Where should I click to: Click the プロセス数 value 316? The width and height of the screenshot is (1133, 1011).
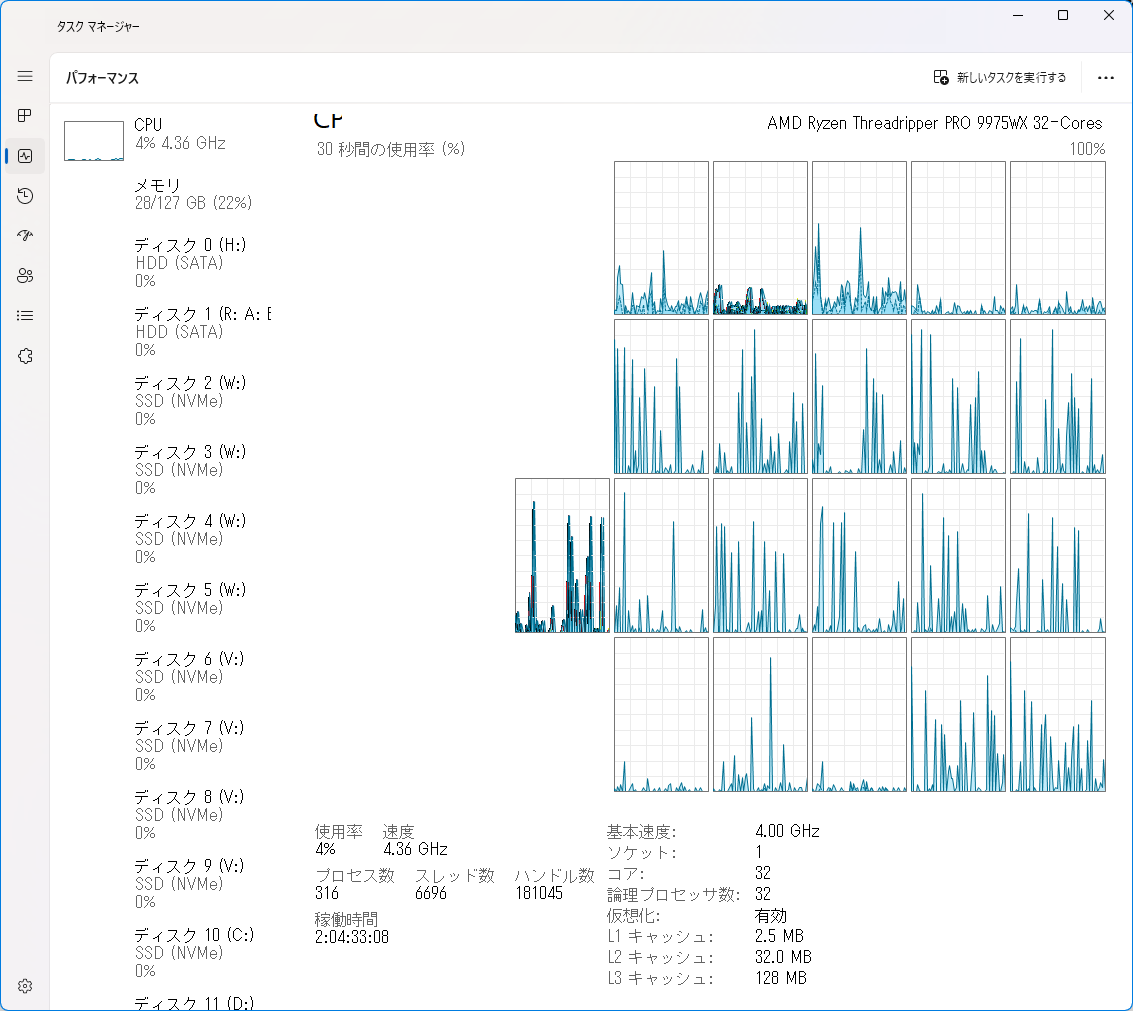[327, 893]
